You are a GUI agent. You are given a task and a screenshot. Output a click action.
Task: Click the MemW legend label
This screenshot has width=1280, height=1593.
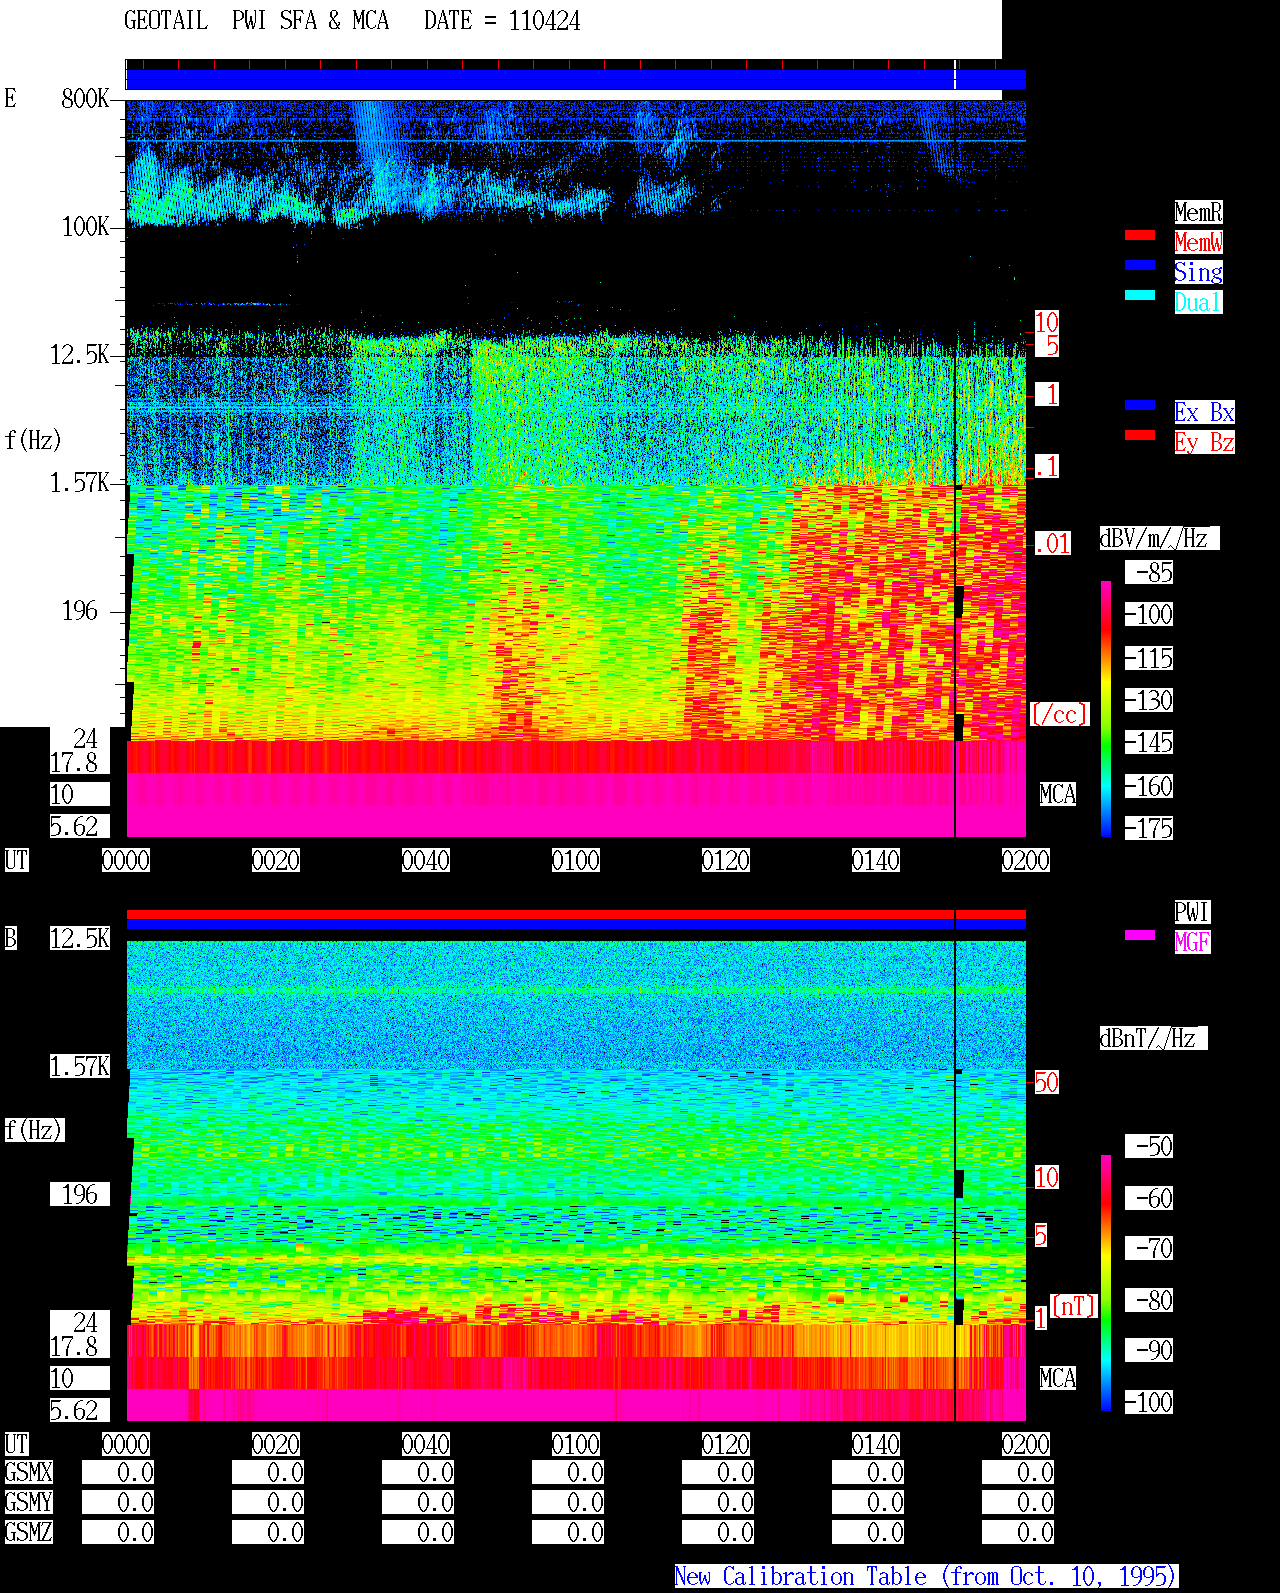click(x=1198, y=242)
